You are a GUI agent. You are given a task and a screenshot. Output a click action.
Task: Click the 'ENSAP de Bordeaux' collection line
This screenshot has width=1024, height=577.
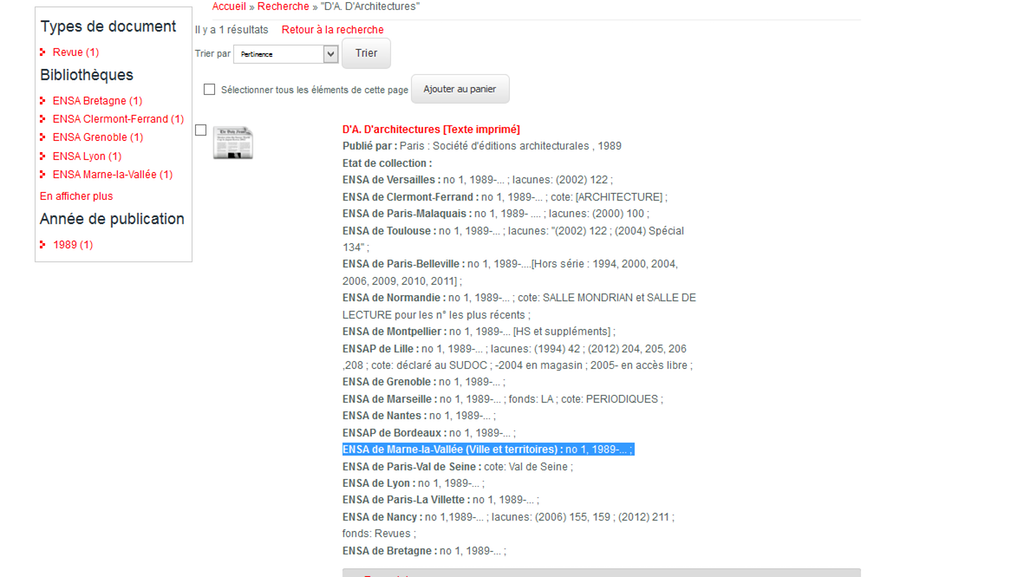click(429, 433)
